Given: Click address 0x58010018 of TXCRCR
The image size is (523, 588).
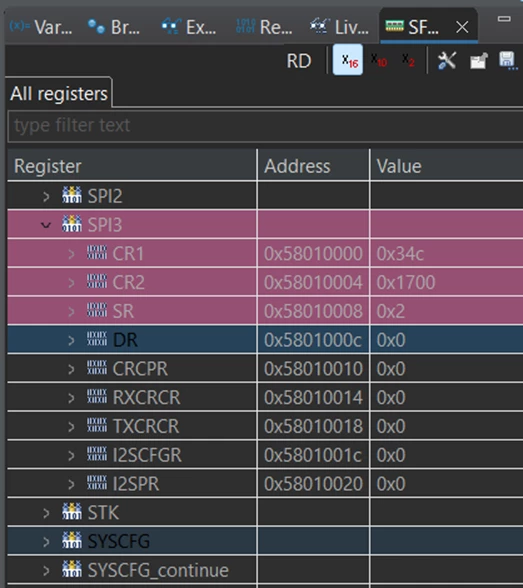Looking at the screenshot, I should pos(313,426).
